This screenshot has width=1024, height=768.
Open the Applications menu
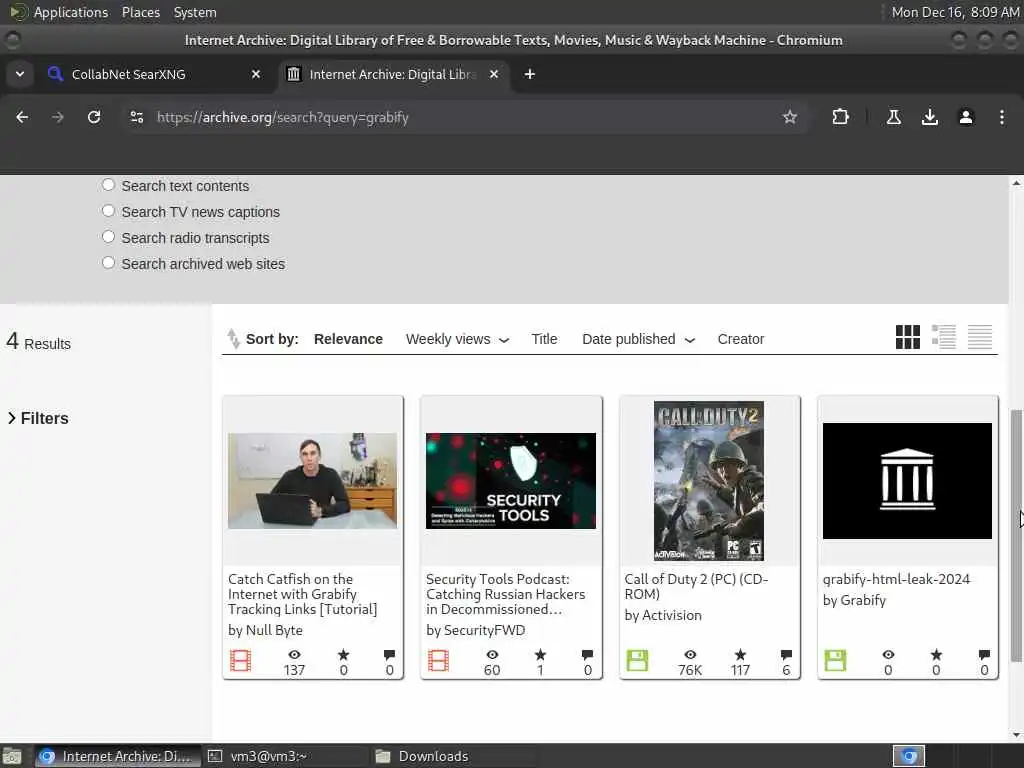pos(71,12)
